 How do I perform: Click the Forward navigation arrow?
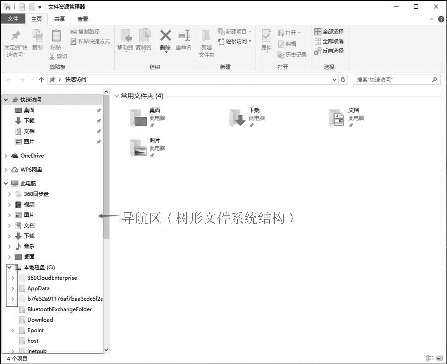[22, 80]
